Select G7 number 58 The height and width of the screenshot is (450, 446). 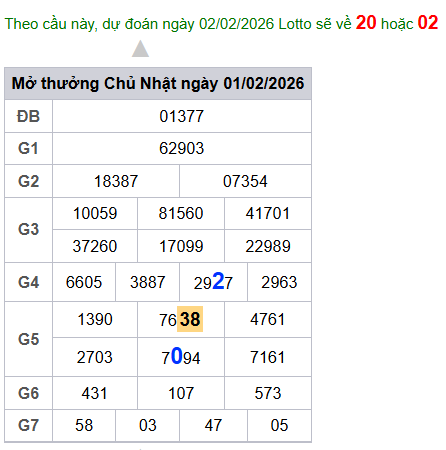point(84,425)
